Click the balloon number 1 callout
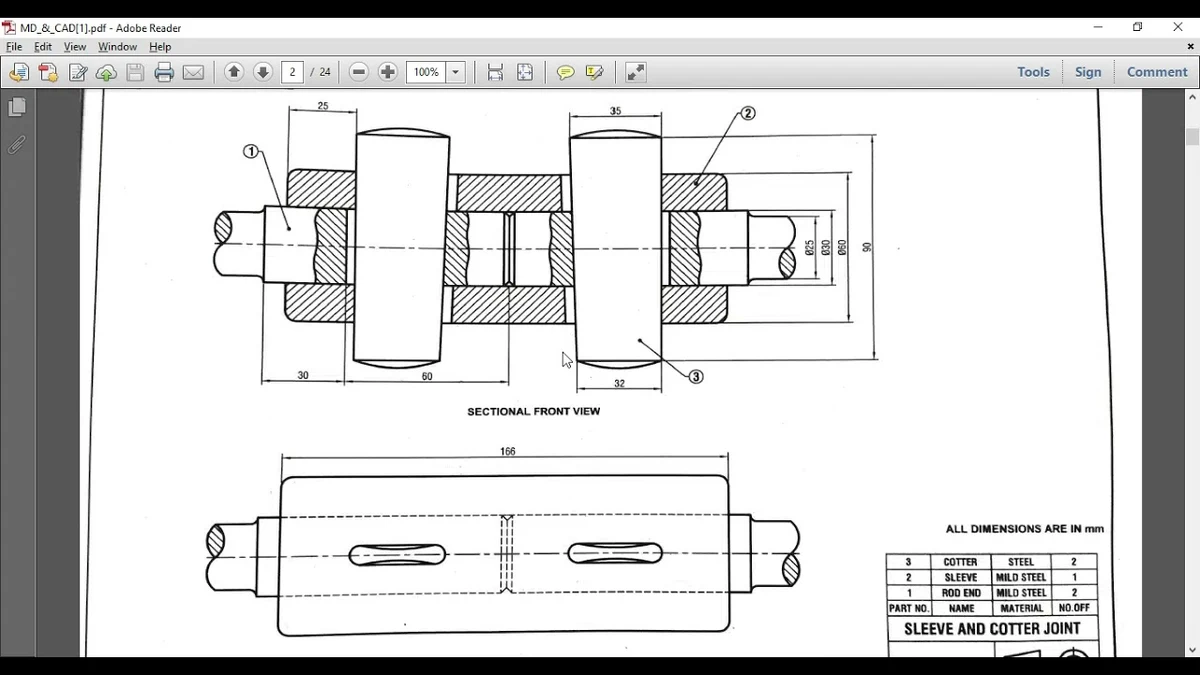This screenshot has height=675, width=1200. tap(251, 152)
